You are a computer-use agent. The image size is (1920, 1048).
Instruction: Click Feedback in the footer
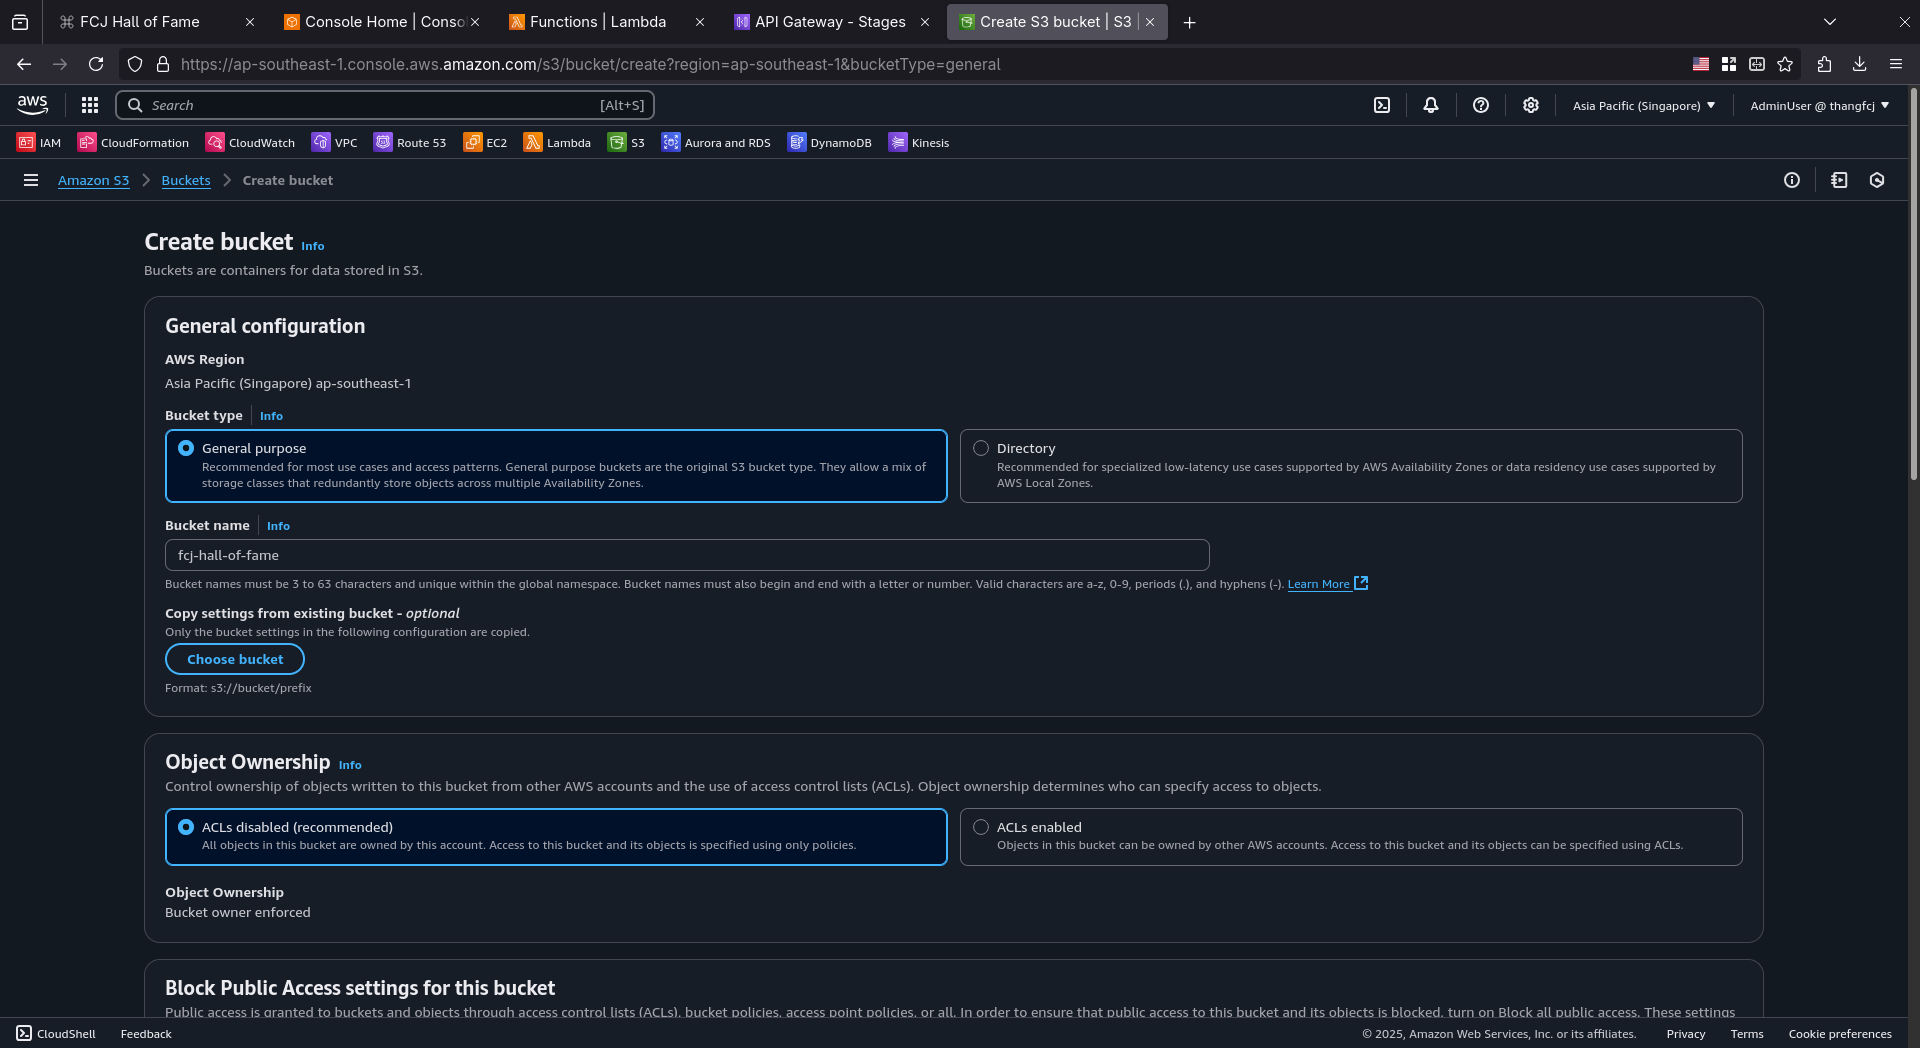tap(146, 1034)
